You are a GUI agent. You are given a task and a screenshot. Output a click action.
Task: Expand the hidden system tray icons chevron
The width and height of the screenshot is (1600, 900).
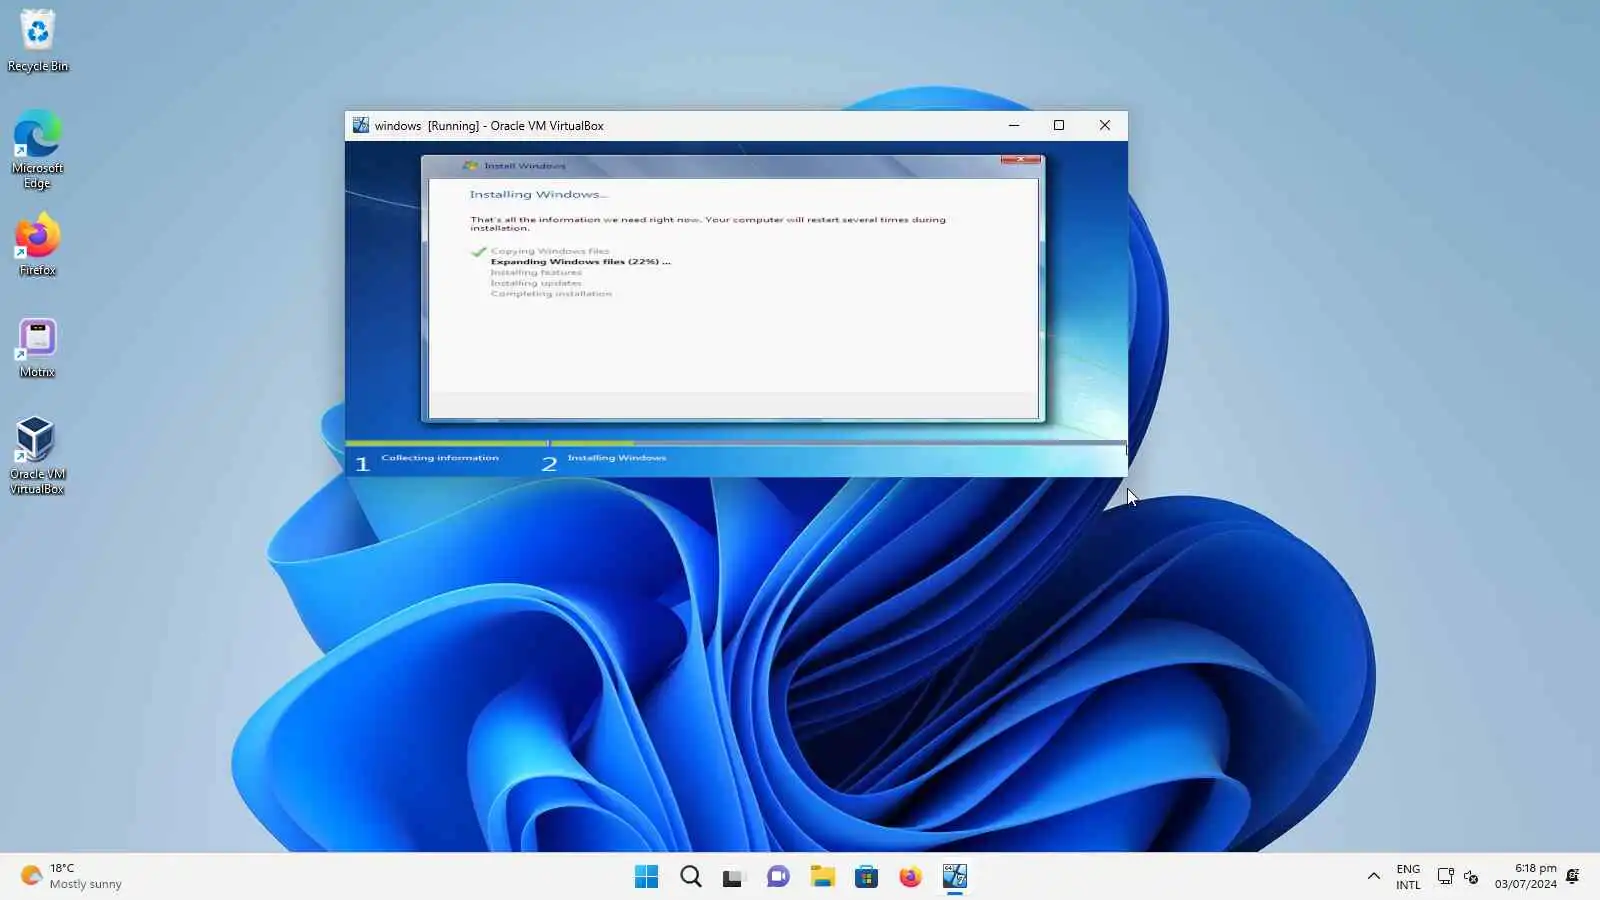1374,877
